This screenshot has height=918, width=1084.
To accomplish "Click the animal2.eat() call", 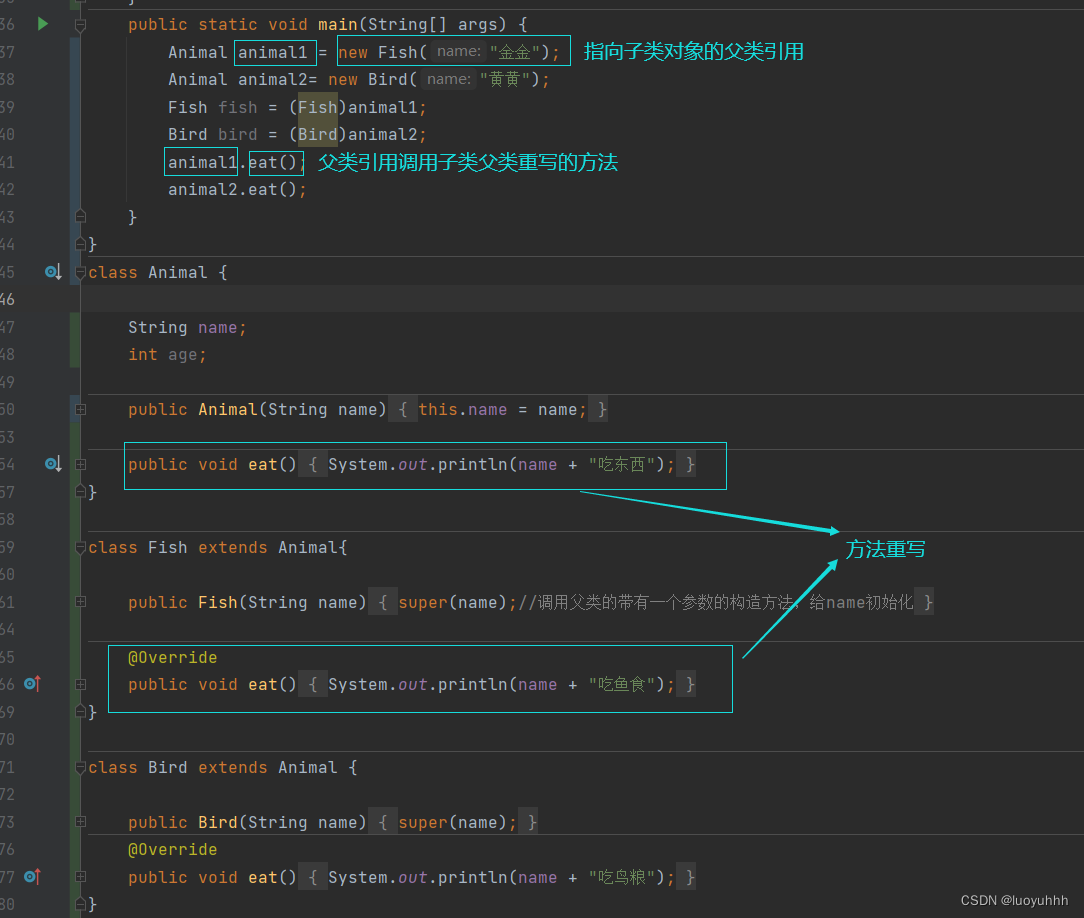I will [x=237, y=189].
